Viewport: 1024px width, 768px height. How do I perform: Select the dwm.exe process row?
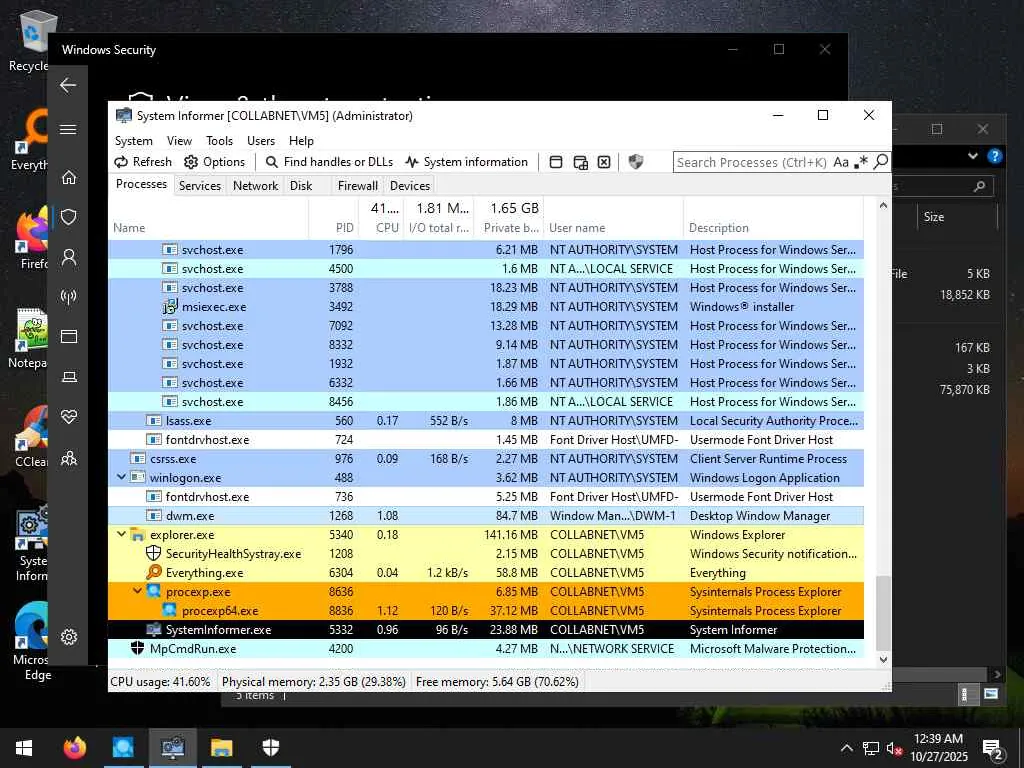click(x=485, y=516)
